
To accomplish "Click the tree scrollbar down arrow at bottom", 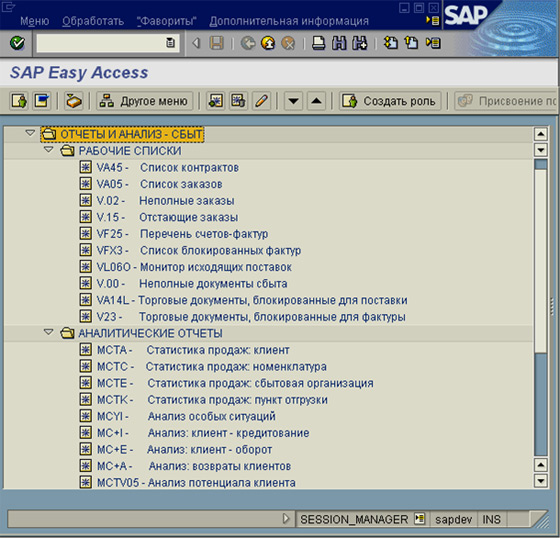I will pyautogui.click(x=541, y=481).
